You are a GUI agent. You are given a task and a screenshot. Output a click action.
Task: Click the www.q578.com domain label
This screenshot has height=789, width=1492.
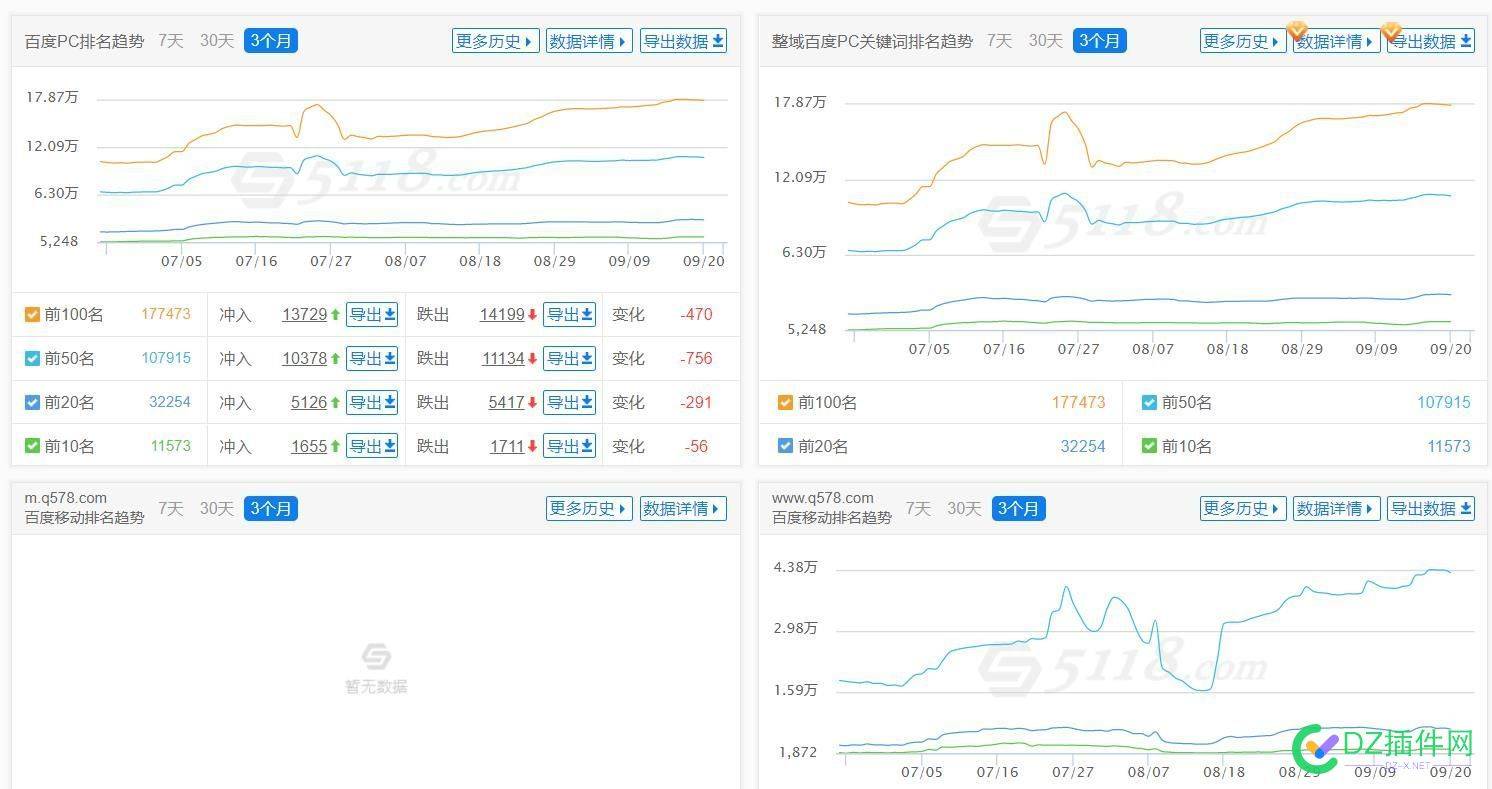coord(823,498)
